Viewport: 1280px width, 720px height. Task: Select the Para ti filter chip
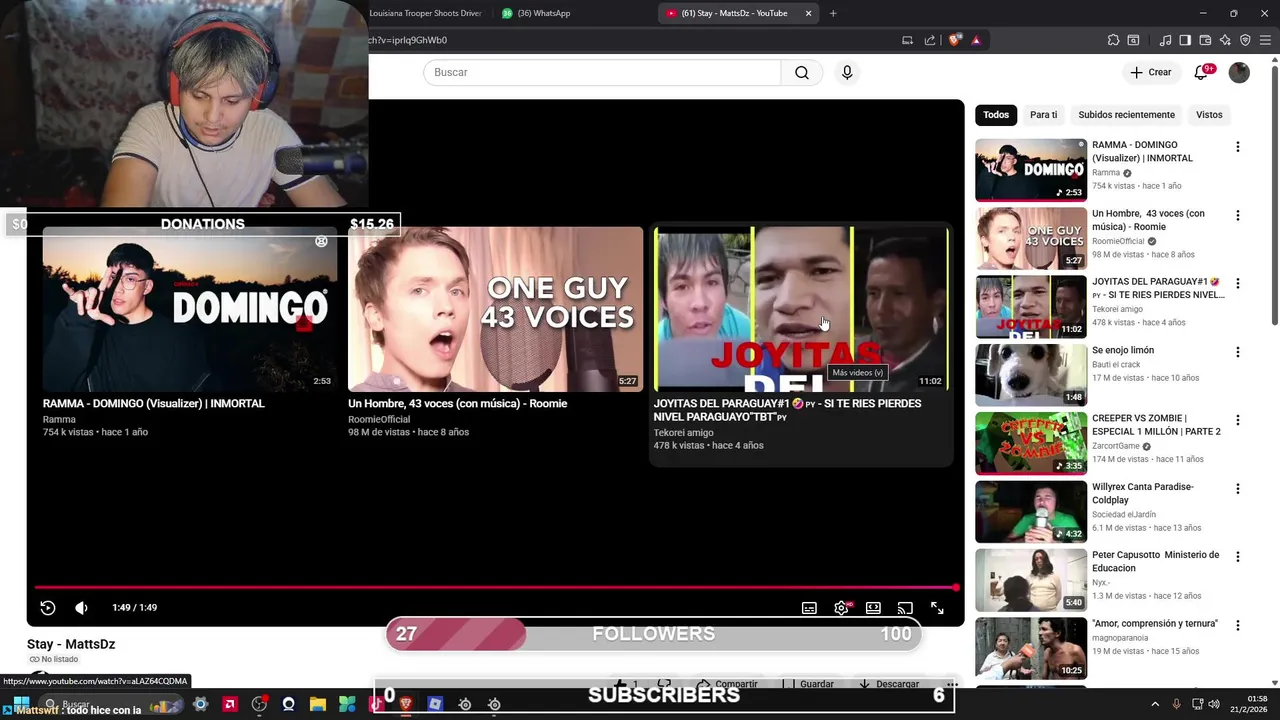1043,115
